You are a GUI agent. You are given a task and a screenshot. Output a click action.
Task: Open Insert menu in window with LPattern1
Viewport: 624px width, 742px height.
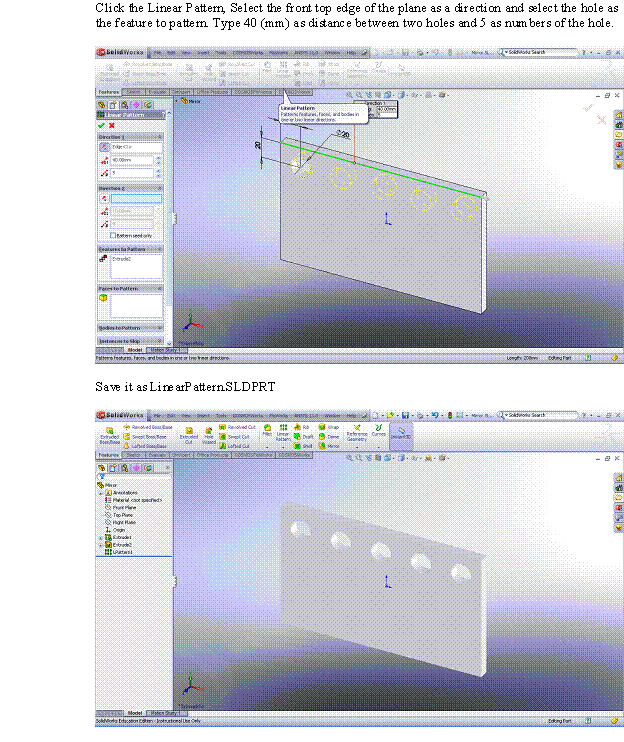click(x=203, y=415)
